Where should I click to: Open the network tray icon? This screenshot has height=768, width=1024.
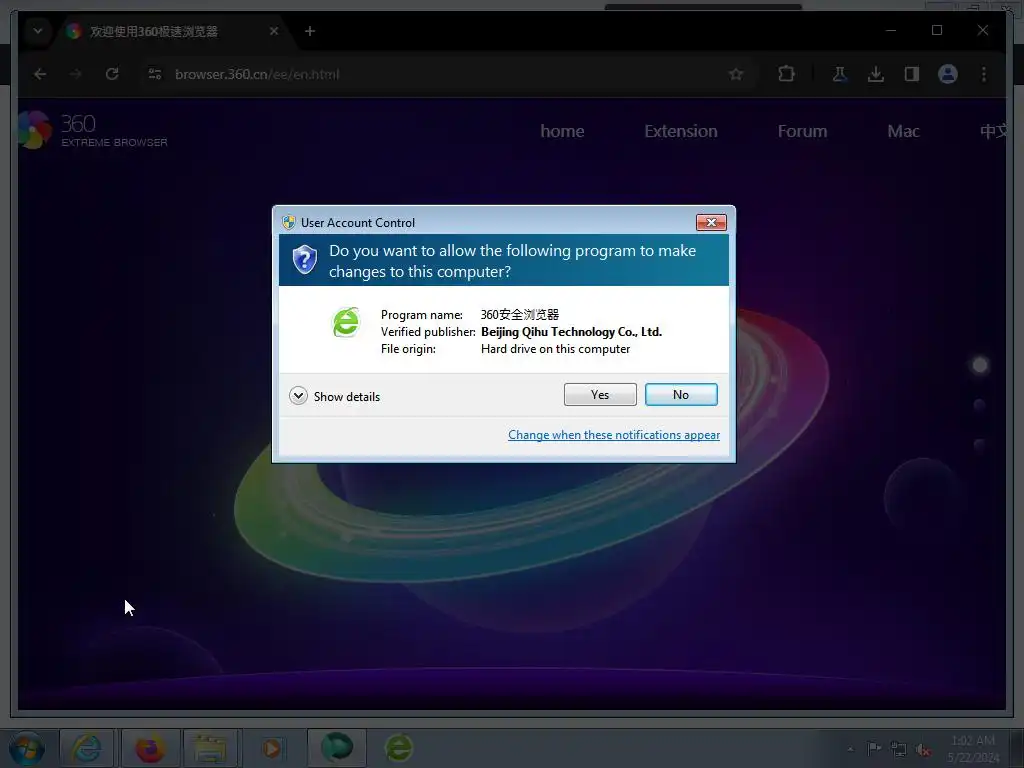tap(899, 749)
